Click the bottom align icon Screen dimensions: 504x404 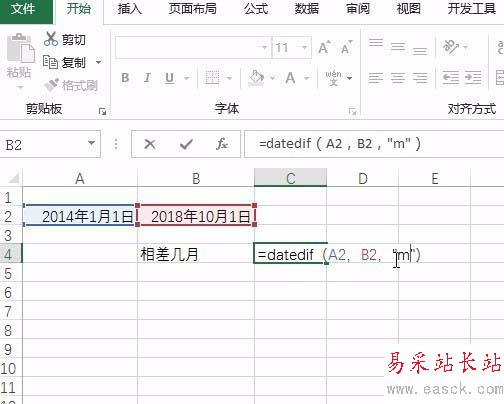point(420,51)
